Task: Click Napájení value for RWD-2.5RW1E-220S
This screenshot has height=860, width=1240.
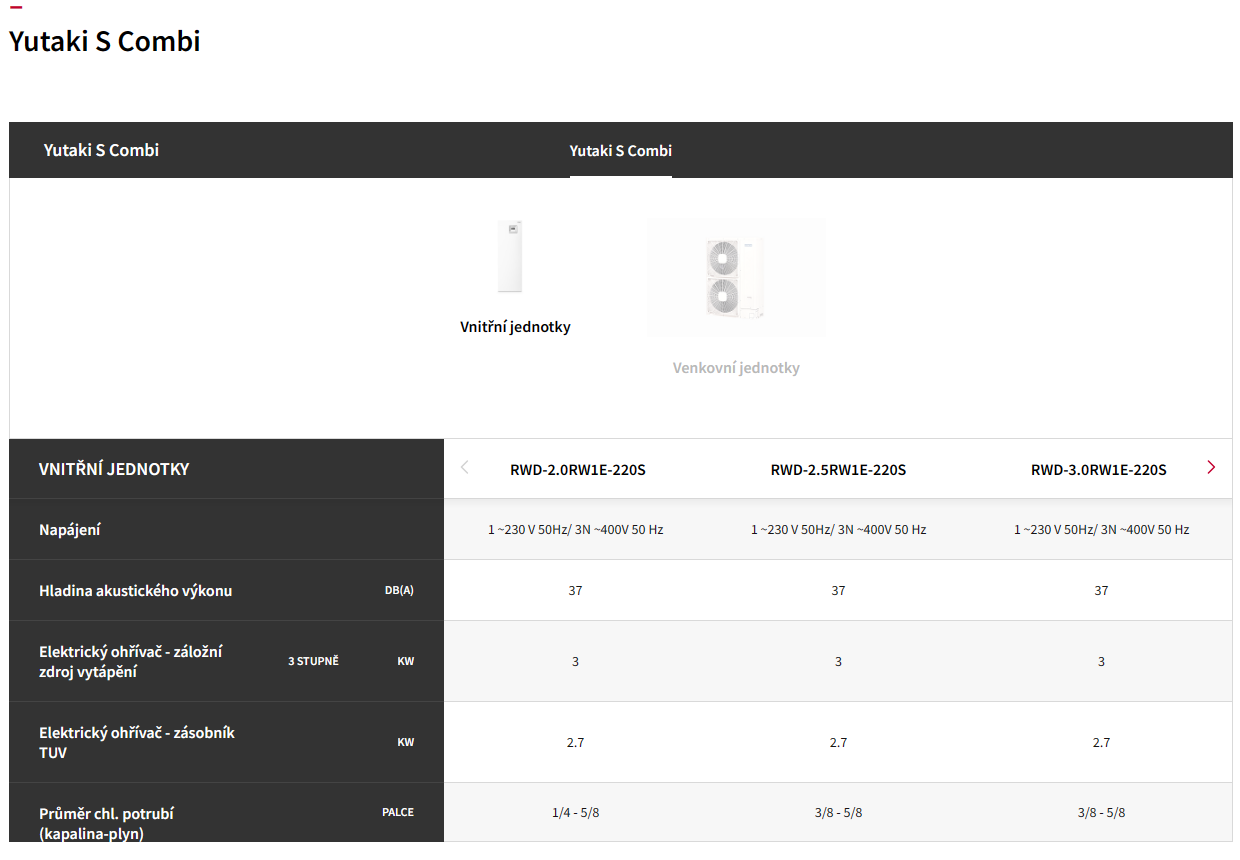Action: pyautogui.click(x=838, y=530)
